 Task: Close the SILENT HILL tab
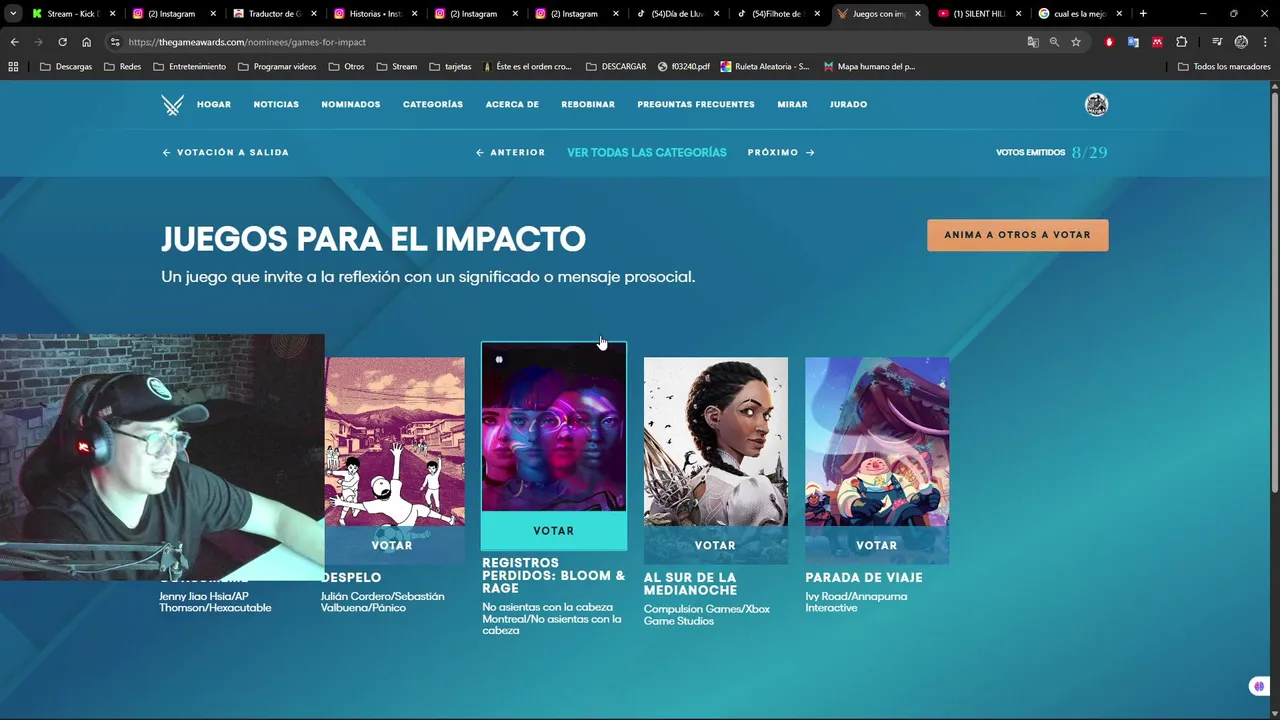(x=1019, y=14)
